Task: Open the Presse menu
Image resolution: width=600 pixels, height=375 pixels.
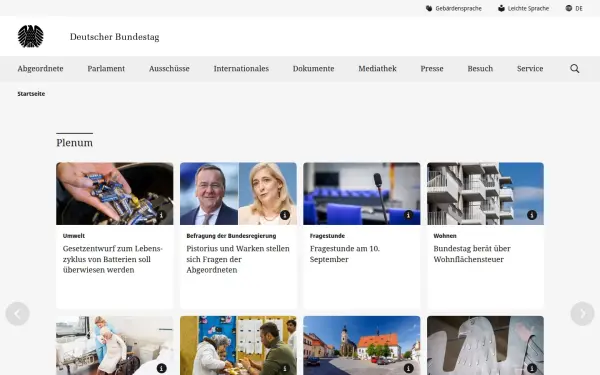Action: 432,68
